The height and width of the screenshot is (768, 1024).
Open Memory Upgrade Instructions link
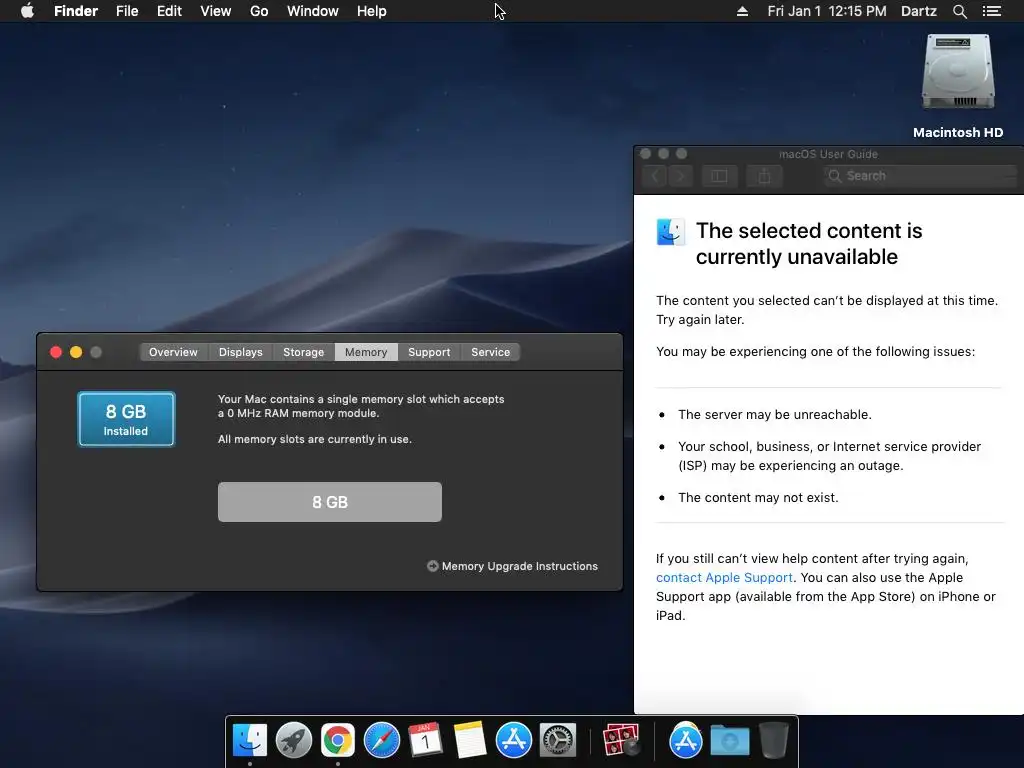point(520,566)
